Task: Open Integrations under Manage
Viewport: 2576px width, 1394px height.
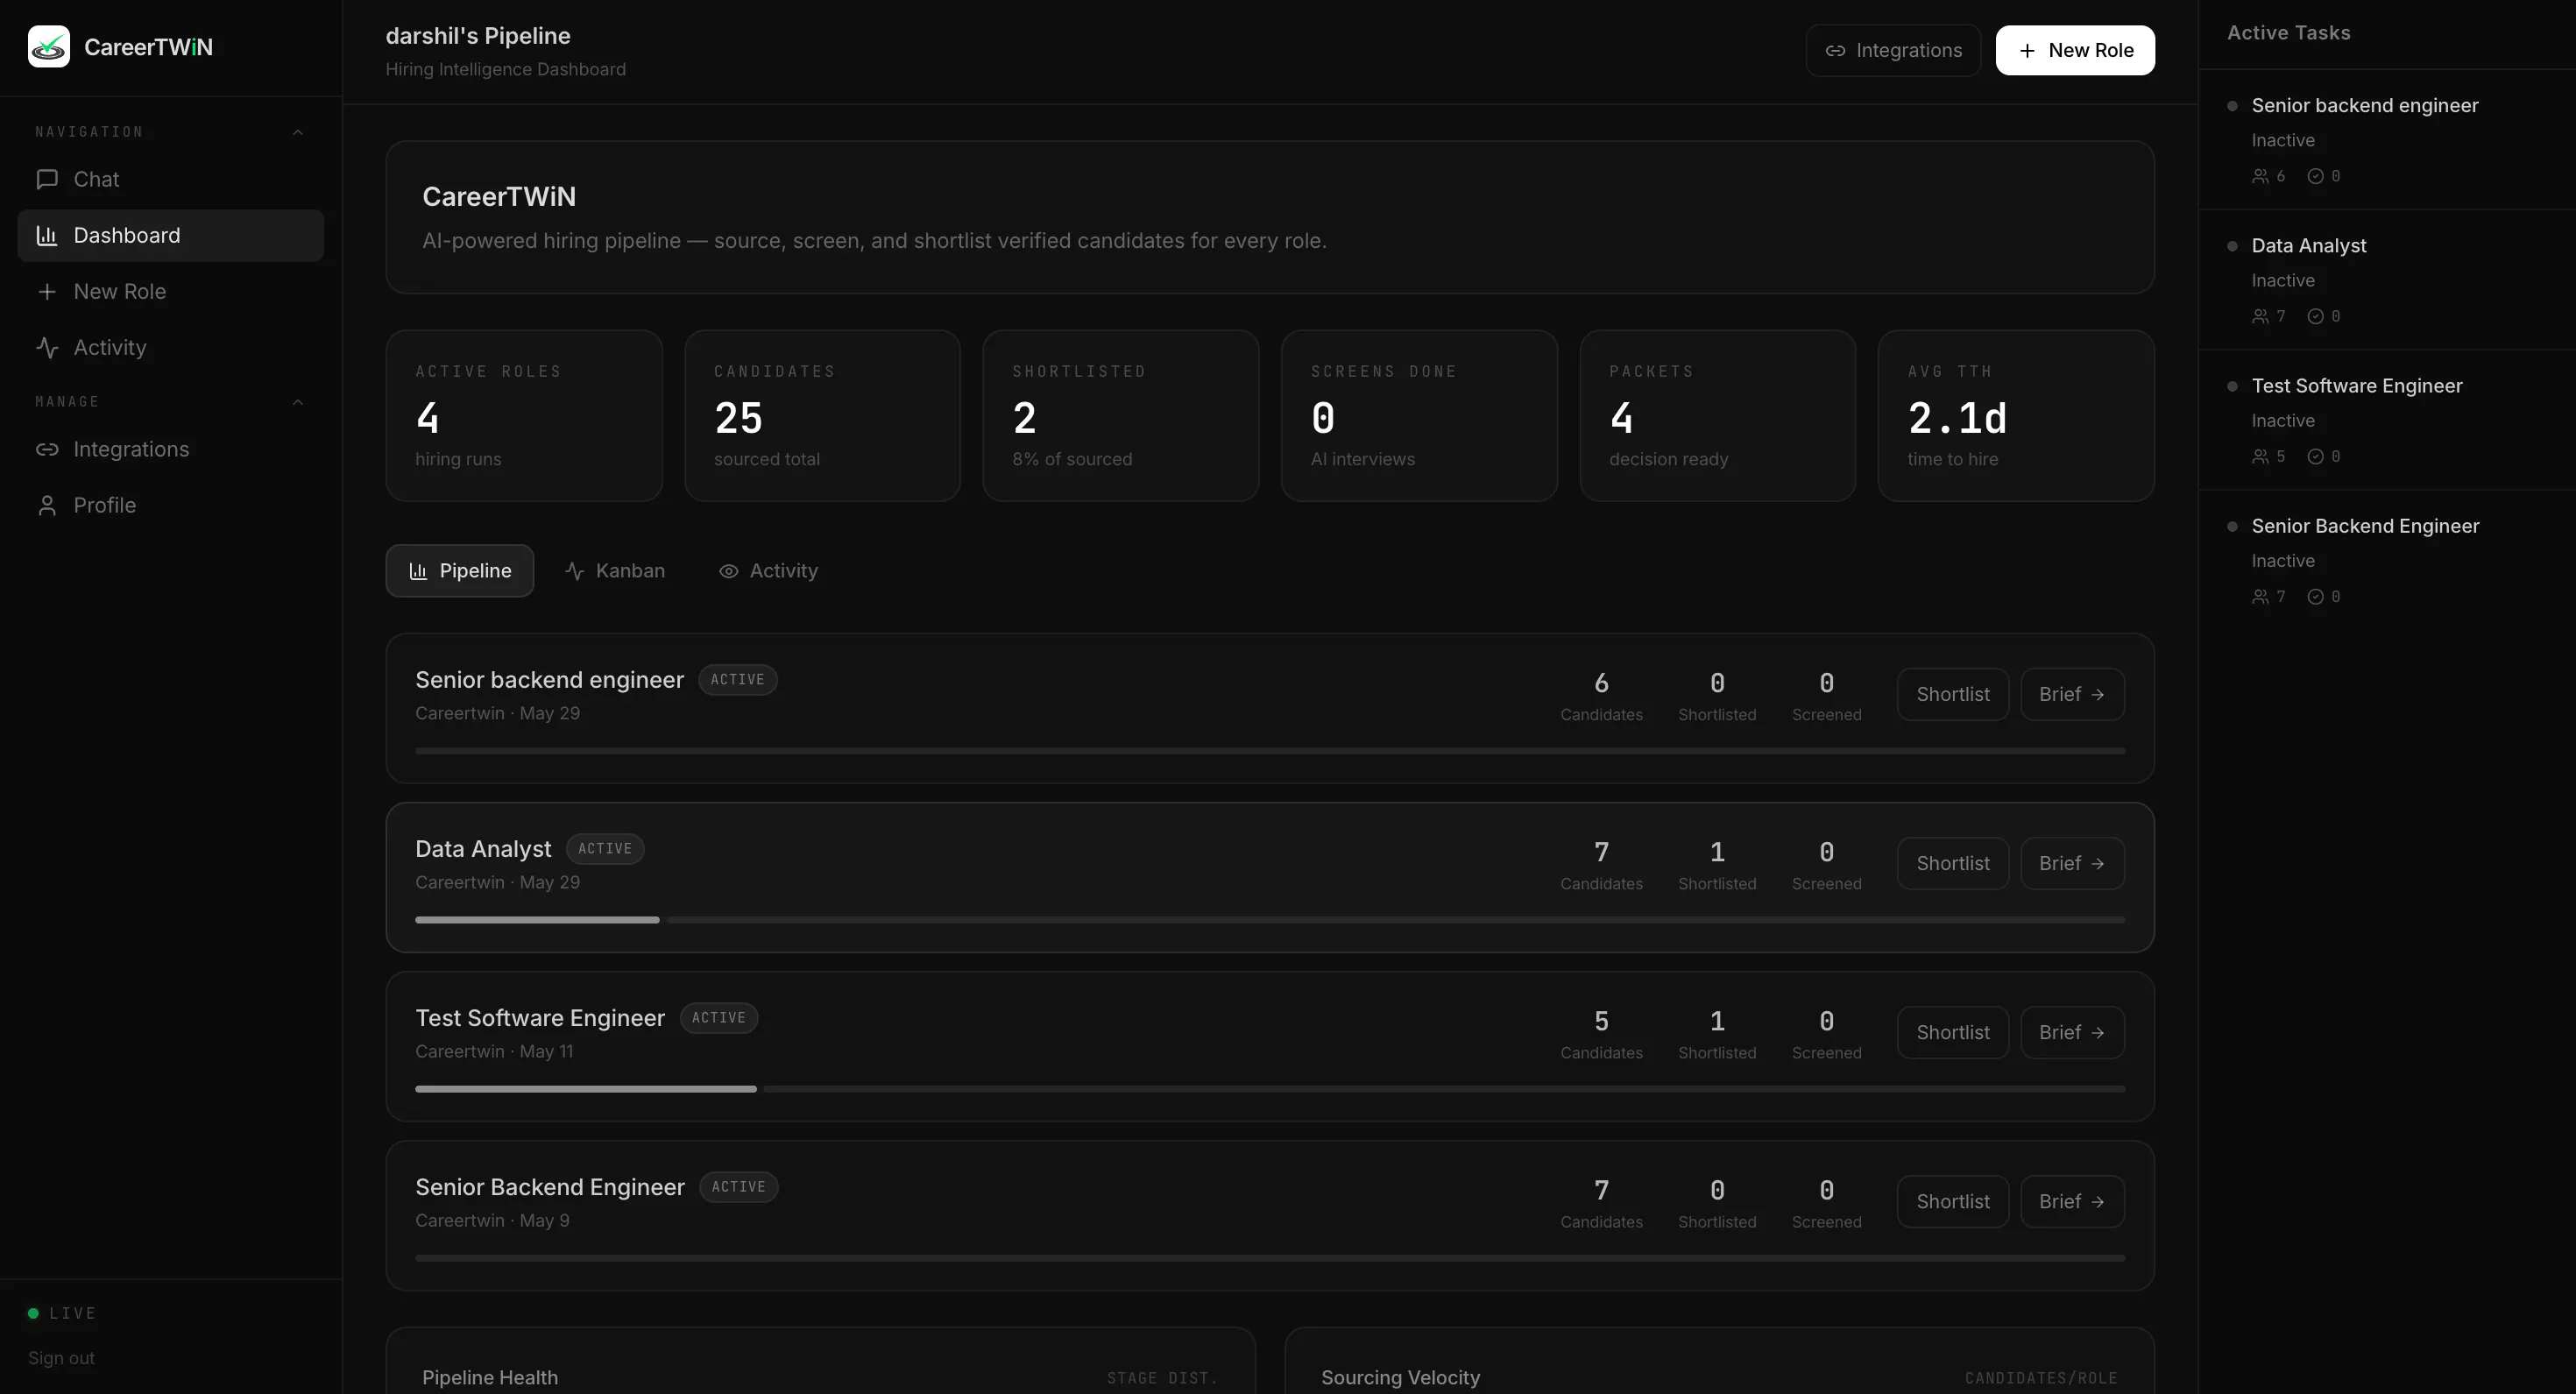Action: tap(170, 449)
